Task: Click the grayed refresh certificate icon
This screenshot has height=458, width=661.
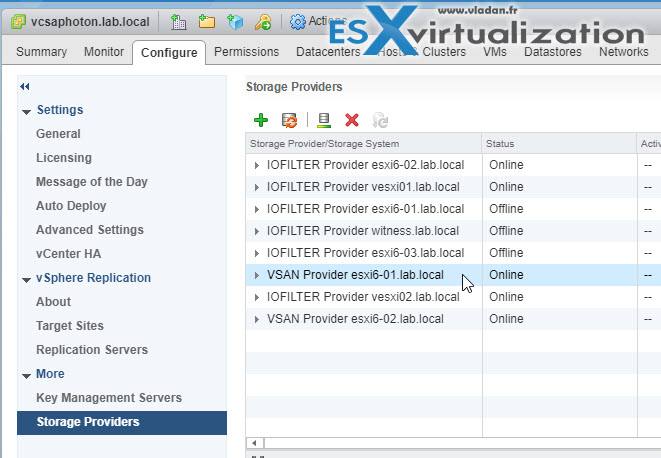Action: pyautogui.click(x=380, y=120)
